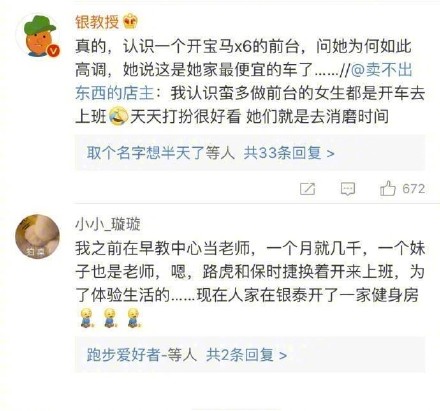Image resolution: width=440 pixels, height=411 pixels.
Task: Click the orange verified V badge
Action: pyautogui.click(x=53, y=51)
